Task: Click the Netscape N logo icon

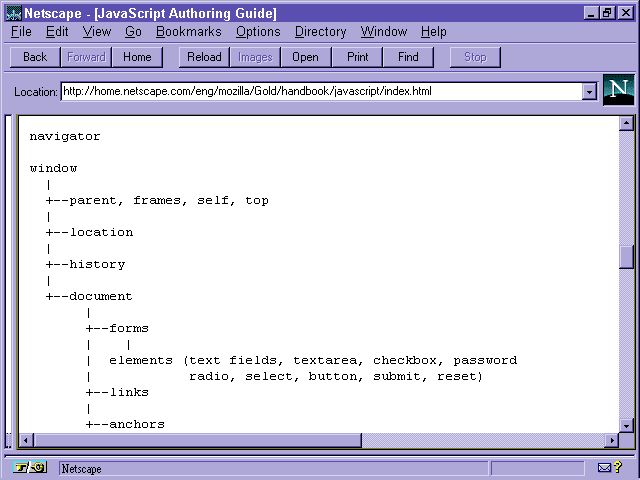Action: click(x=619, y=90)
